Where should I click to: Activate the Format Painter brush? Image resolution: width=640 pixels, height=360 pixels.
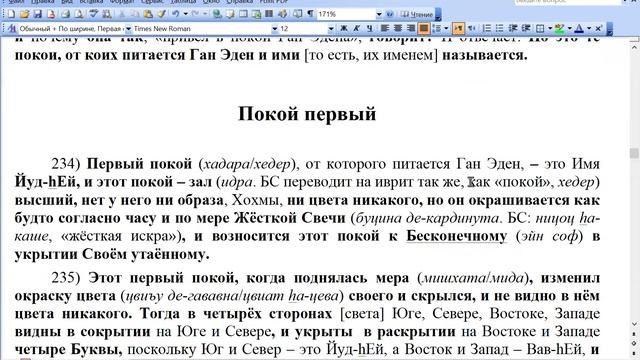point(162,14)
